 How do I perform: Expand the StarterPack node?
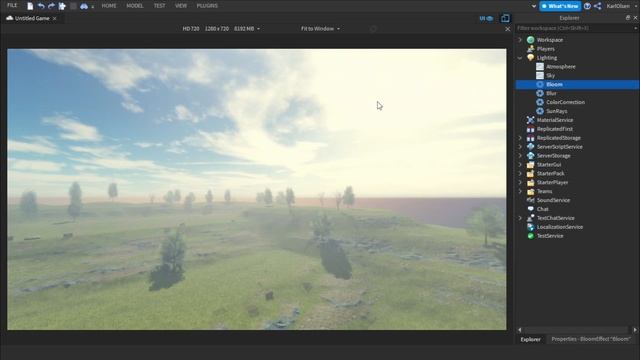tap(520, 173)
